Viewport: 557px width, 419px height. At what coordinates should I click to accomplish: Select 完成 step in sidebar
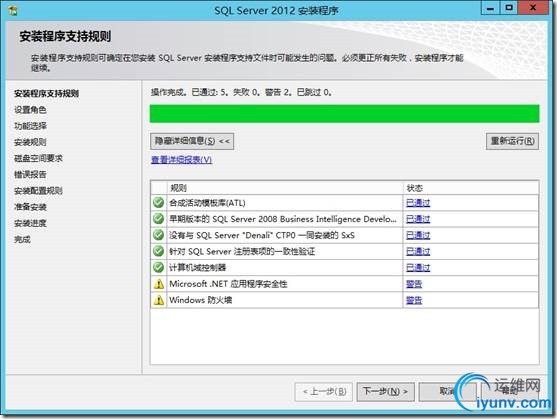[x=22, y=239]
